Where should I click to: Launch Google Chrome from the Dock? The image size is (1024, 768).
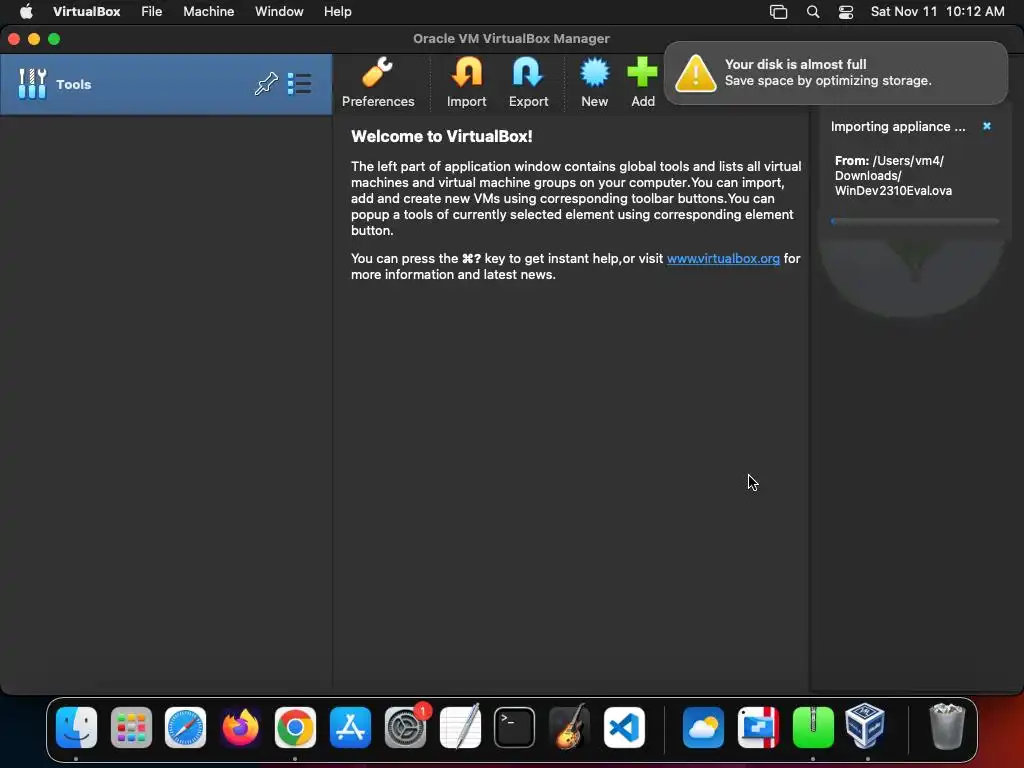coord(295,727)
